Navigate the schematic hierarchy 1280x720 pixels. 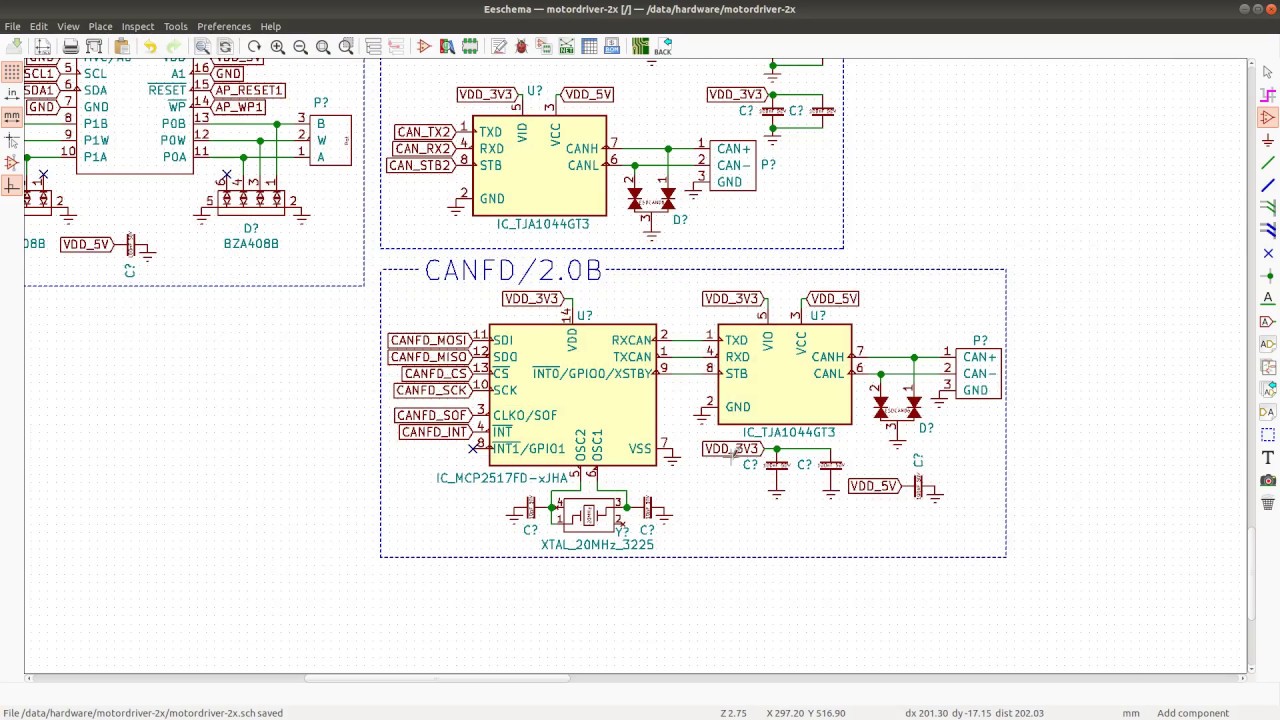[x=373, y=46]
